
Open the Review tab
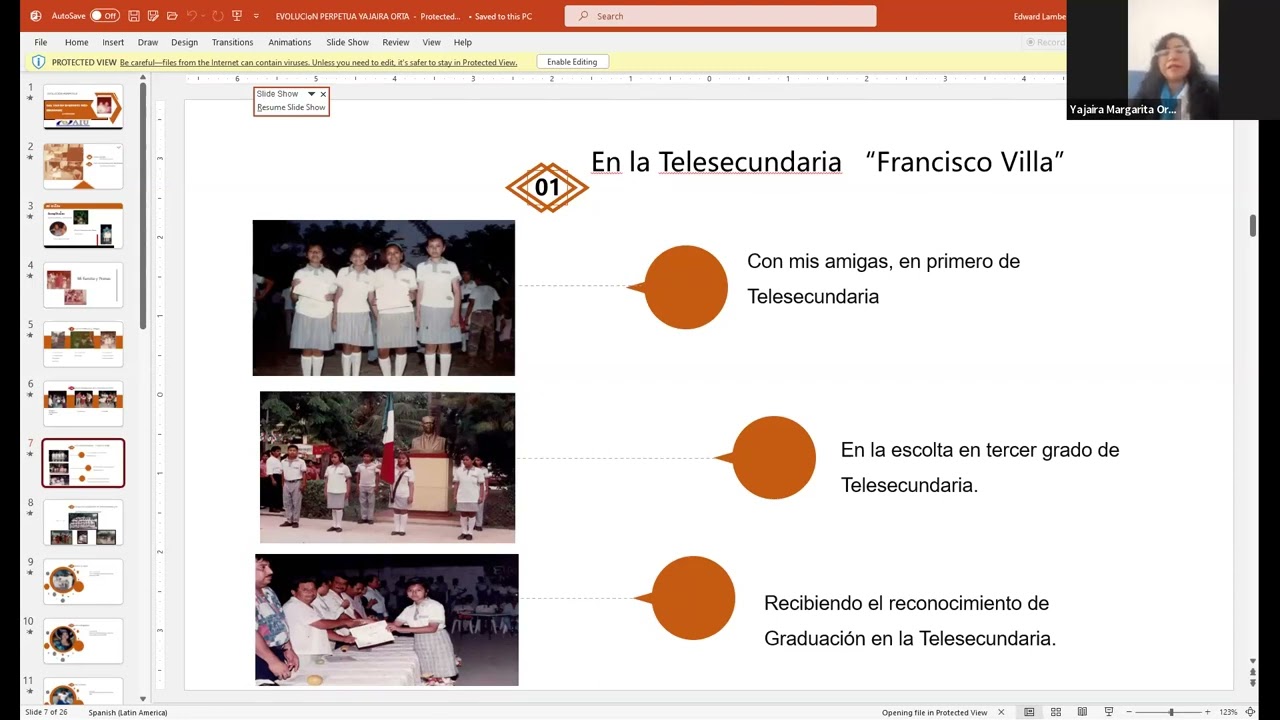395,42
